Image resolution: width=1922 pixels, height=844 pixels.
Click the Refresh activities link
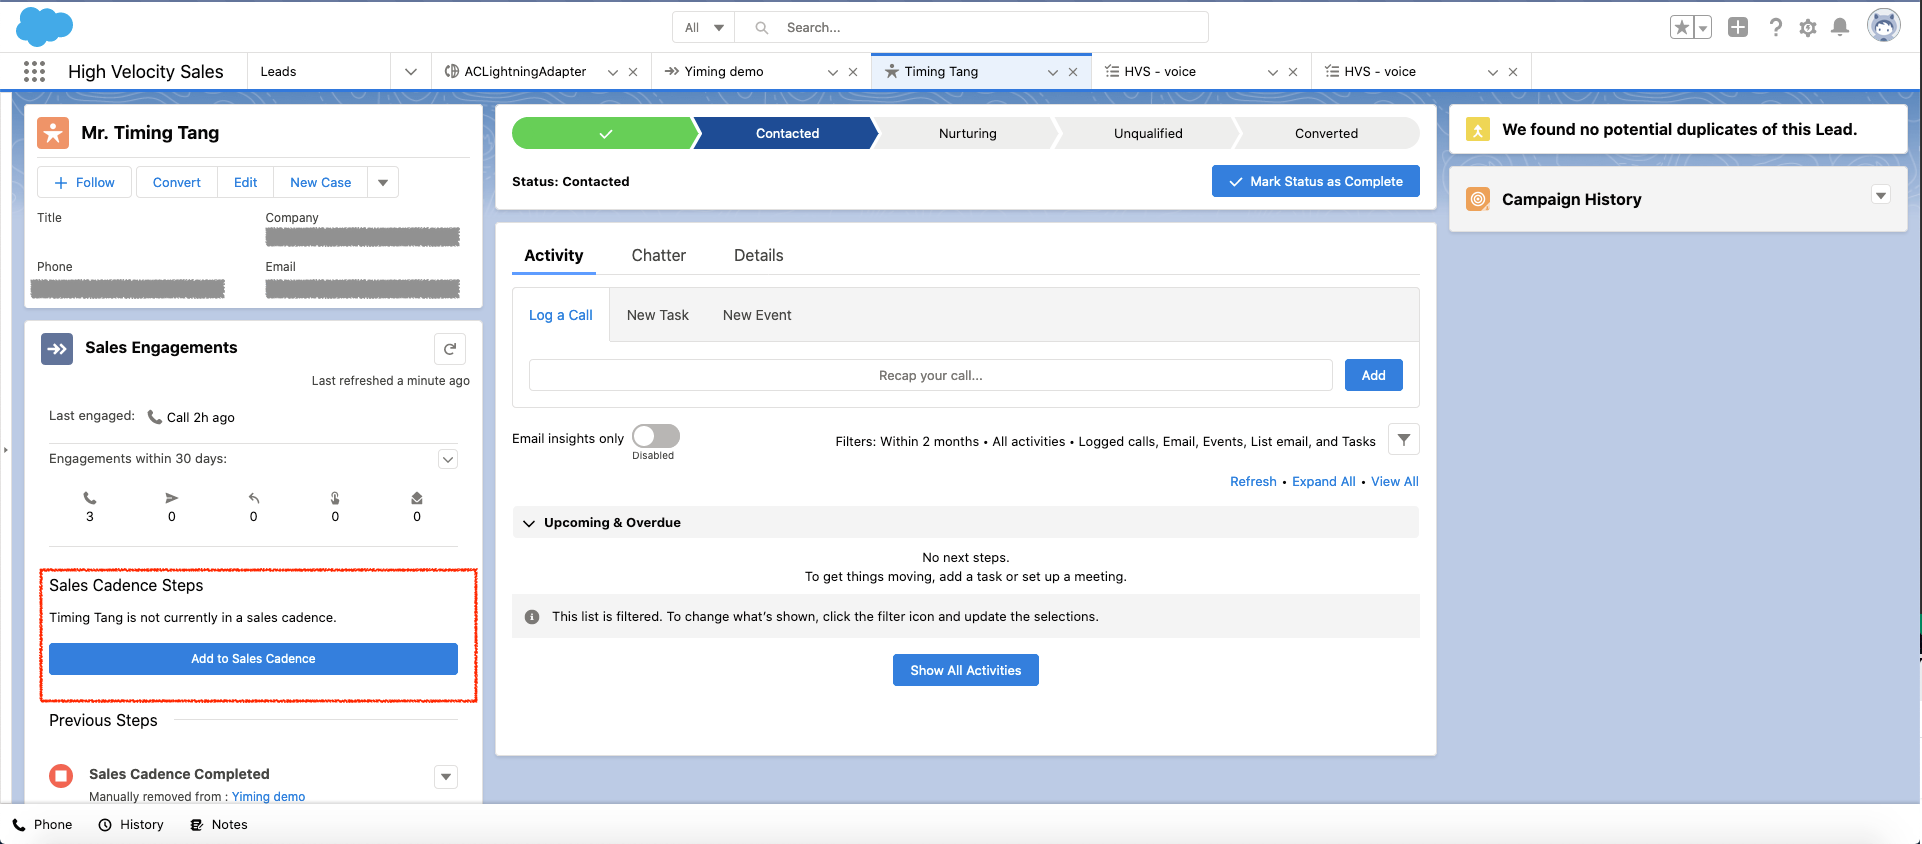(x=1253, y=482)
